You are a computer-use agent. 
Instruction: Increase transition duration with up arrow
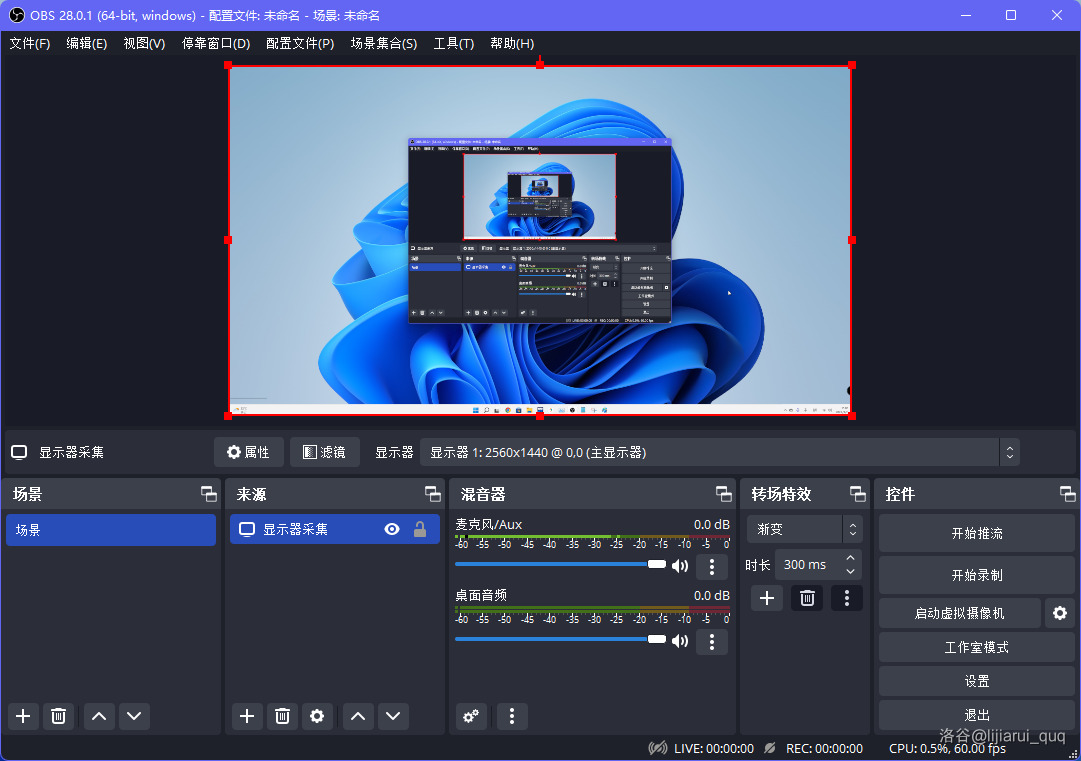851,558
